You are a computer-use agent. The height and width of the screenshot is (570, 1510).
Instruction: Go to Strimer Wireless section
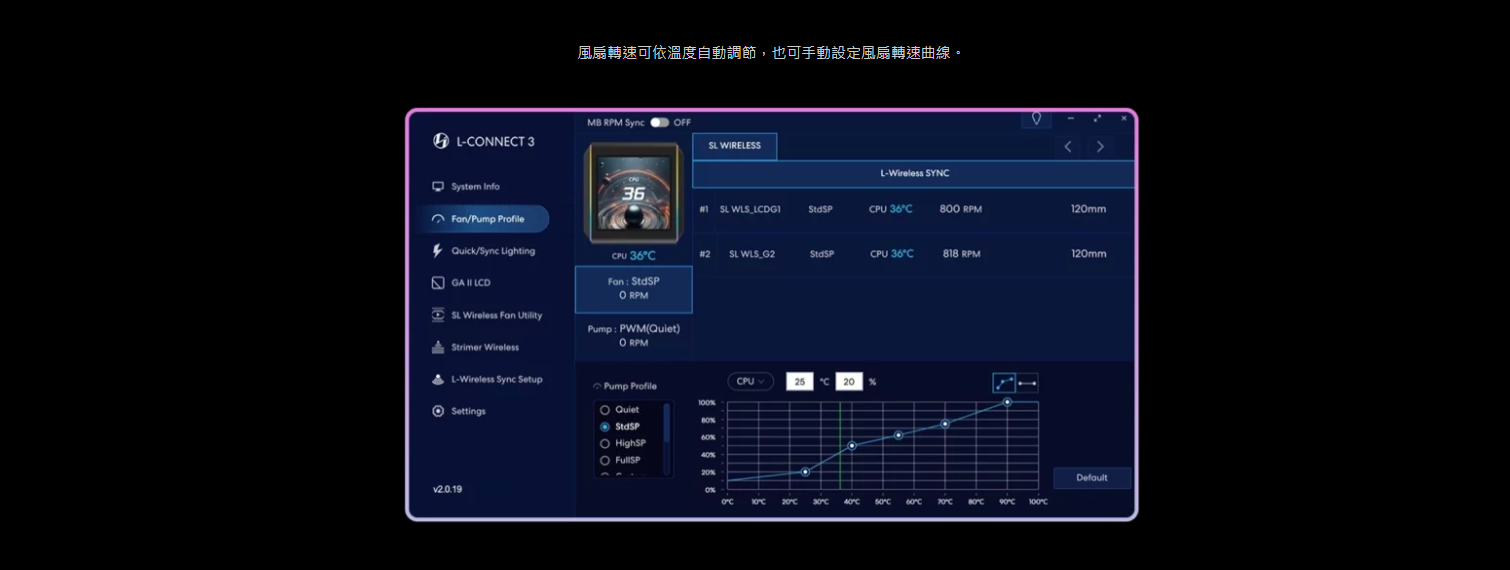point(484,347)
